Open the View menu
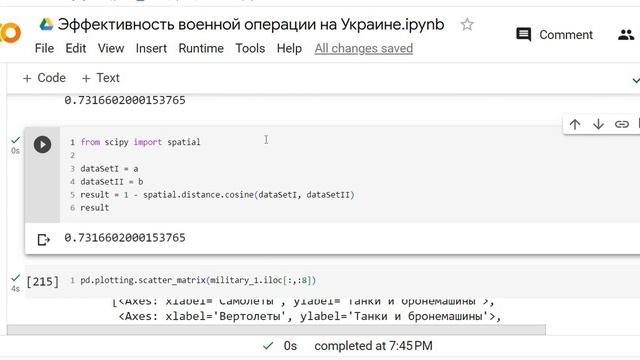The width and height of the screenshot is (640, 360). point(111,48)
